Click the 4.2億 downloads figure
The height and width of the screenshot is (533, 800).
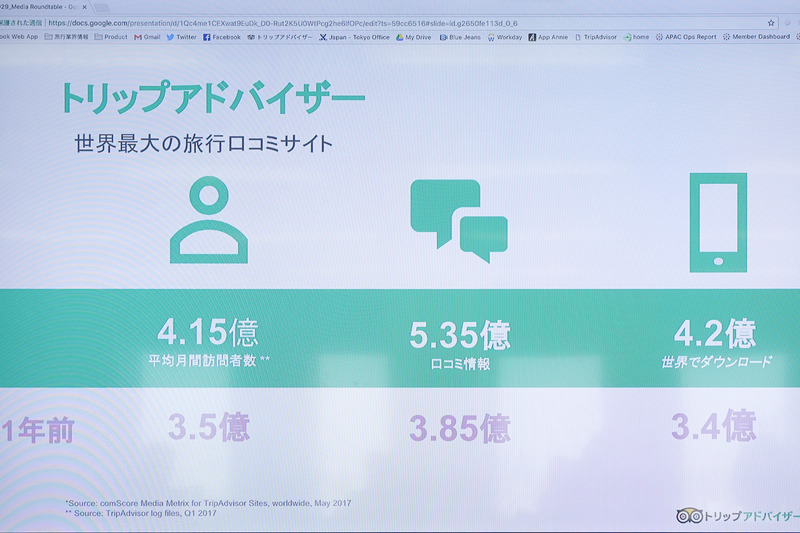pyautogui.click(x=715, y=333)
